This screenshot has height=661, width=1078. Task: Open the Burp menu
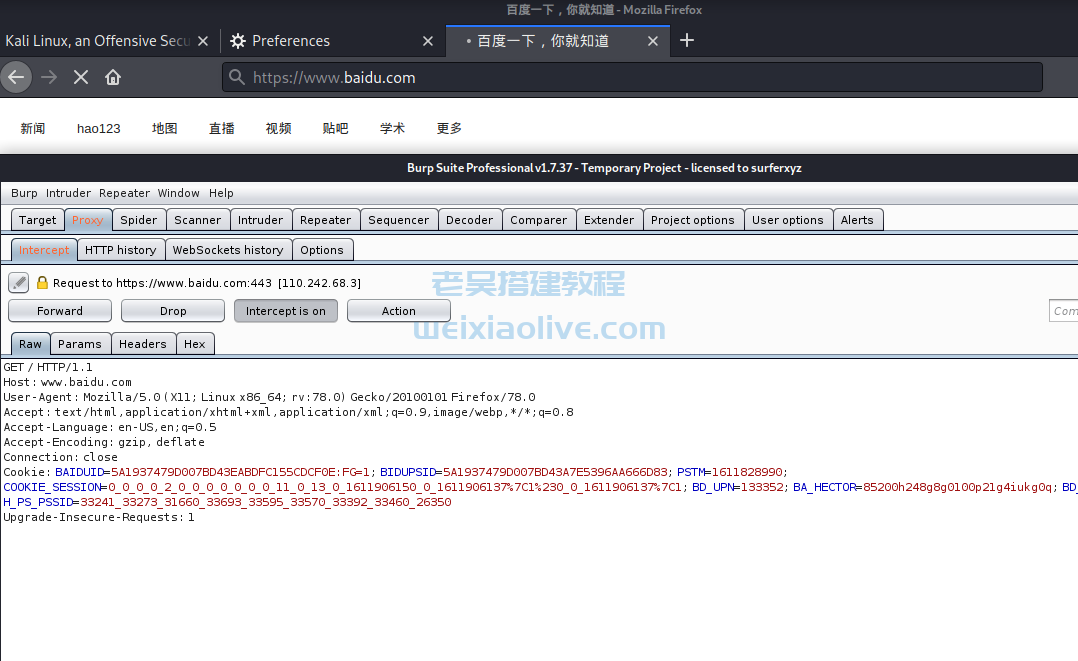(x=24, y=193)
